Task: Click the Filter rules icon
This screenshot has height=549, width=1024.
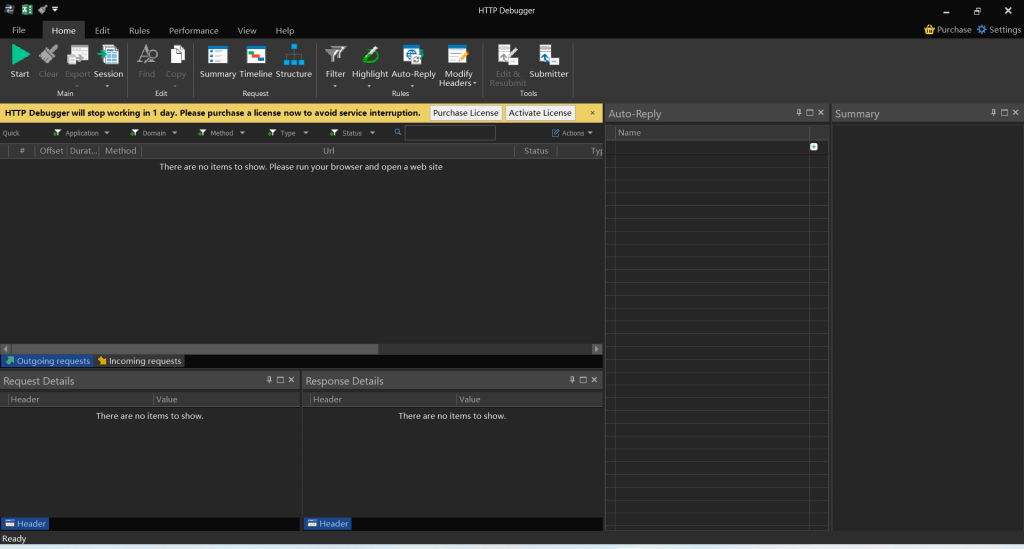Action: point(336,55)
